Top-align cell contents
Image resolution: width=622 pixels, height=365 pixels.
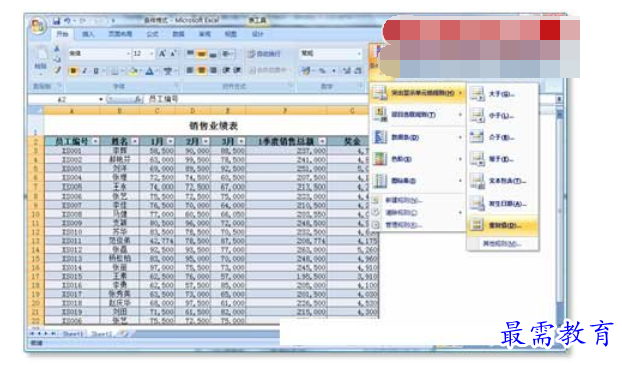point(190,53)
